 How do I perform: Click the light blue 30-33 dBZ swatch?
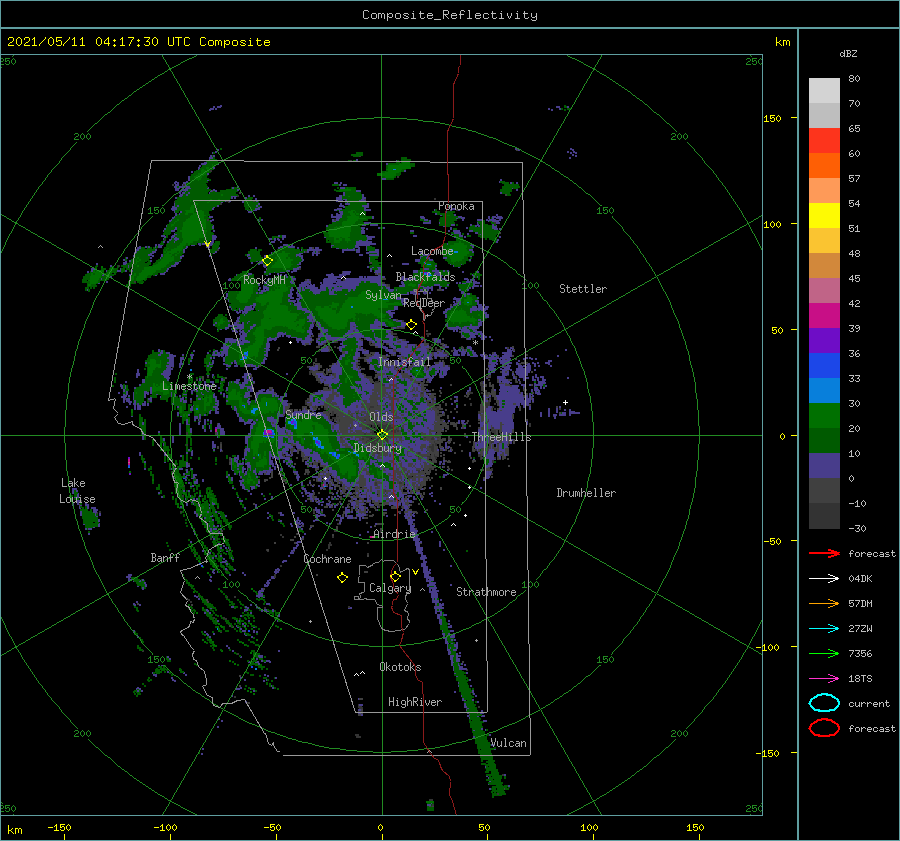[x=824, y=391]
